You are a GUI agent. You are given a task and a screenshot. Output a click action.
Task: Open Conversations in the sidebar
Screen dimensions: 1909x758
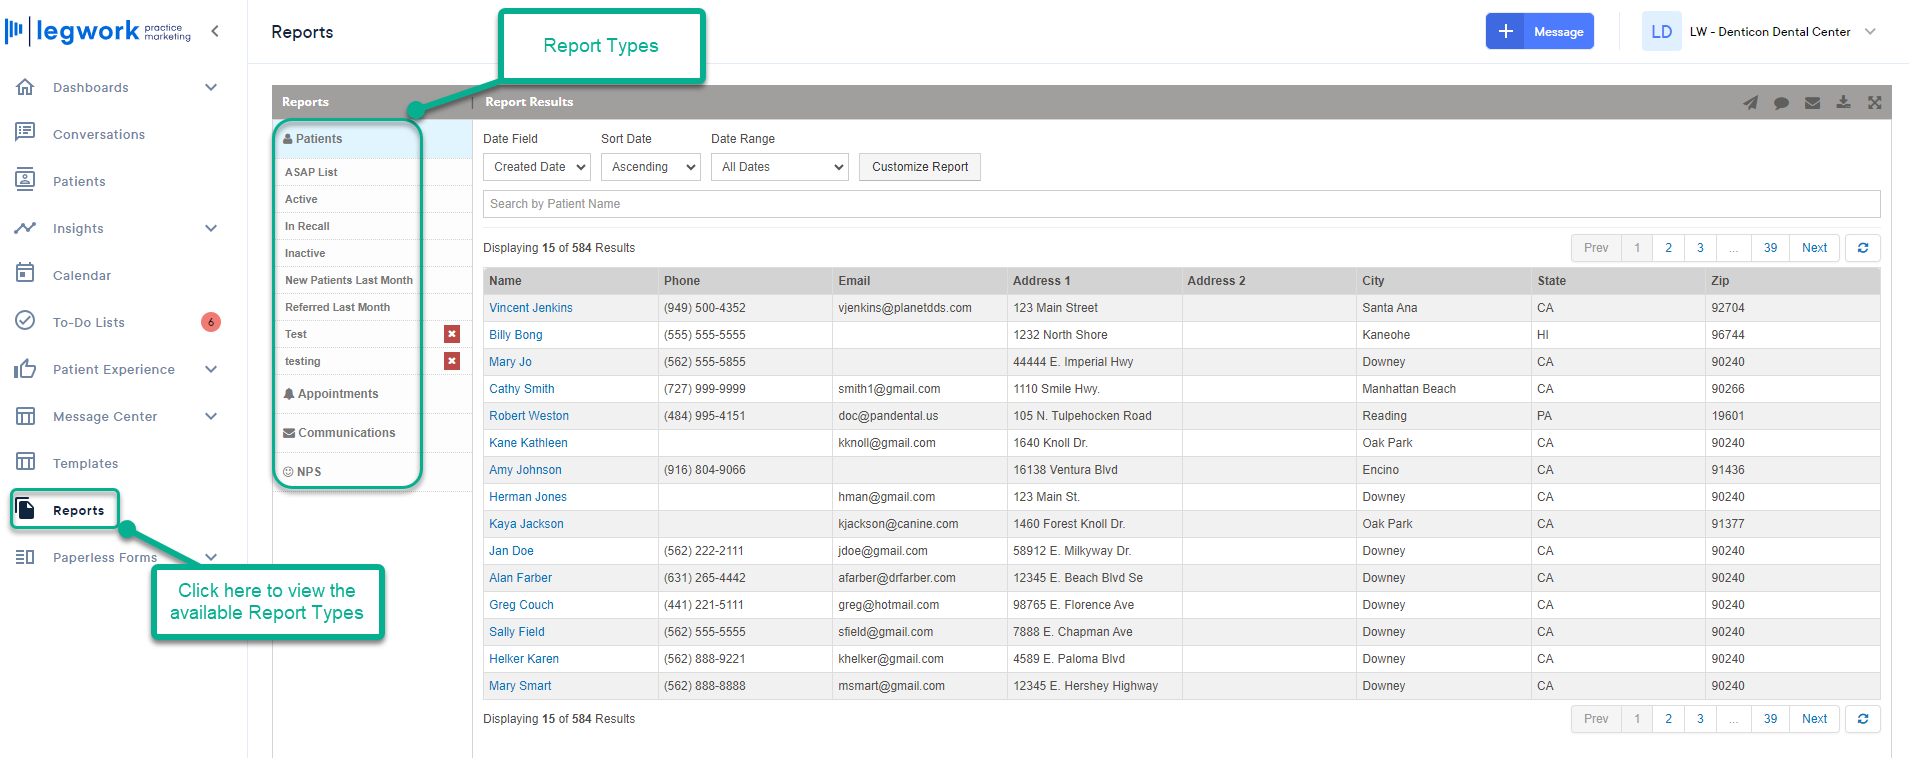[x=99, y=135]
